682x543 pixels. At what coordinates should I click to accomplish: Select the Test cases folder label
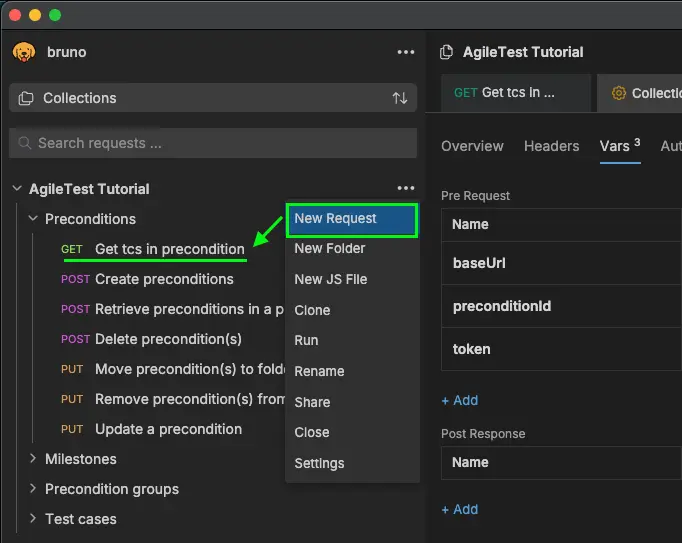81,519
